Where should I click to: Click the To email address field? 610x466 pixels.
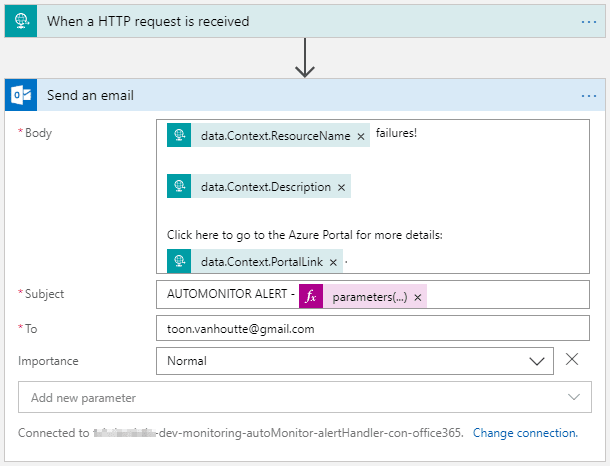pos(373,329)
